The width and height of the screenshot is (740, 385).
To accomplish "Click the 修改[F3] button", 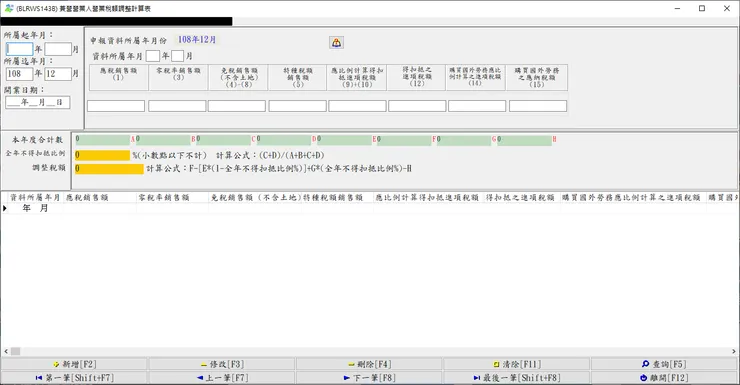I will (x=222, y=364).
